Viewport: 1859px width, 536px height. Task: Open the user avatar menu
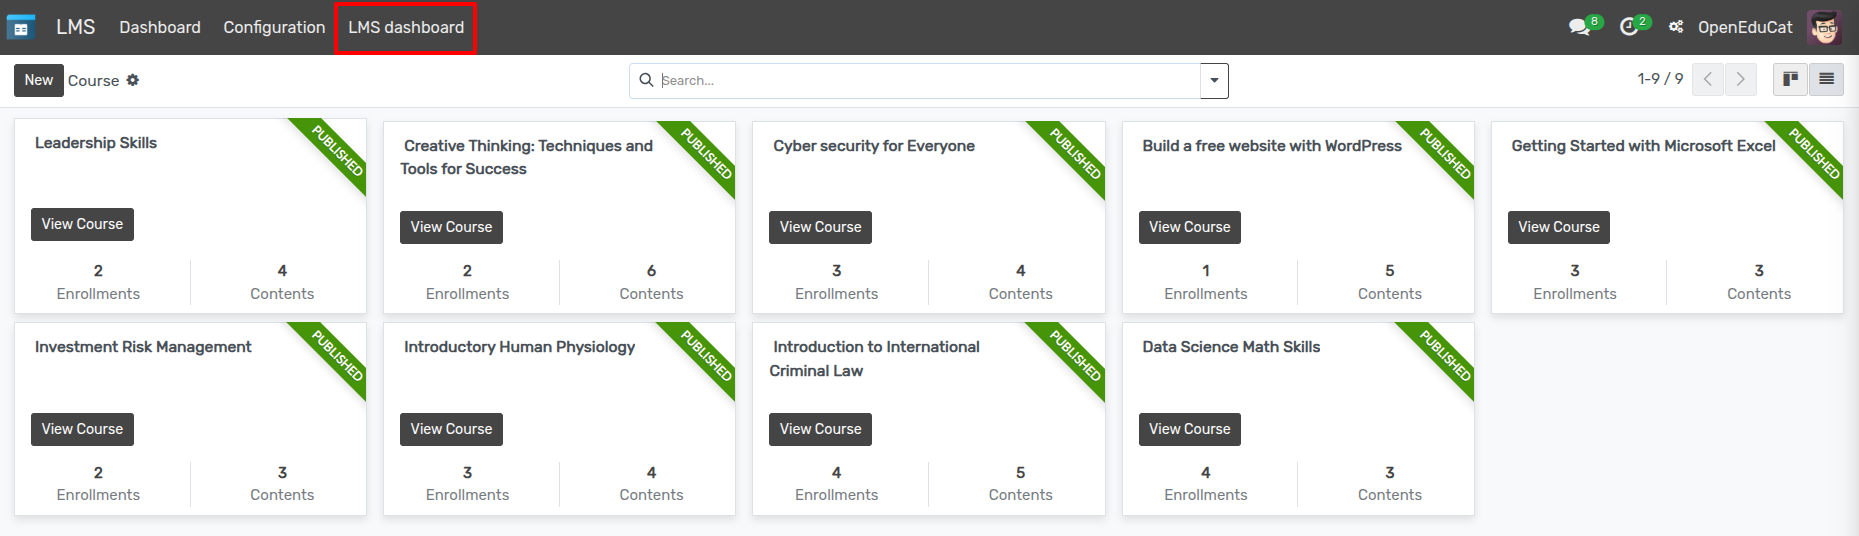tap(1824, 27)
